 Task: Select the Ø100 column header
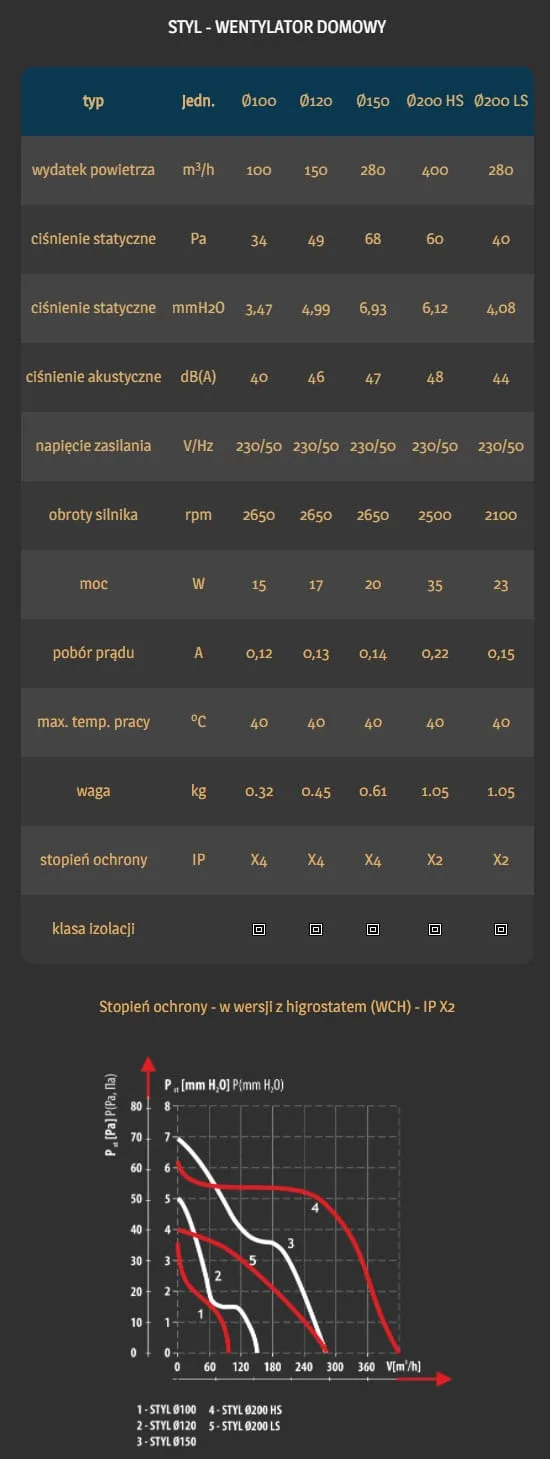259,102
